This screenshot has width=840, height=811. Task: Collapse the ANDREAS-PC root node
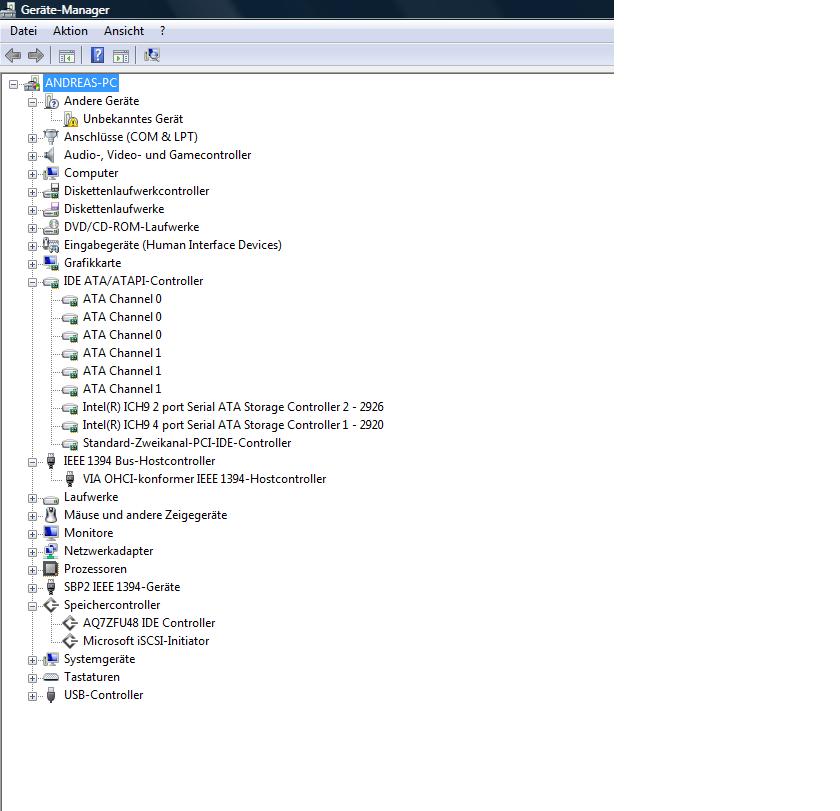tap(13, 84)
